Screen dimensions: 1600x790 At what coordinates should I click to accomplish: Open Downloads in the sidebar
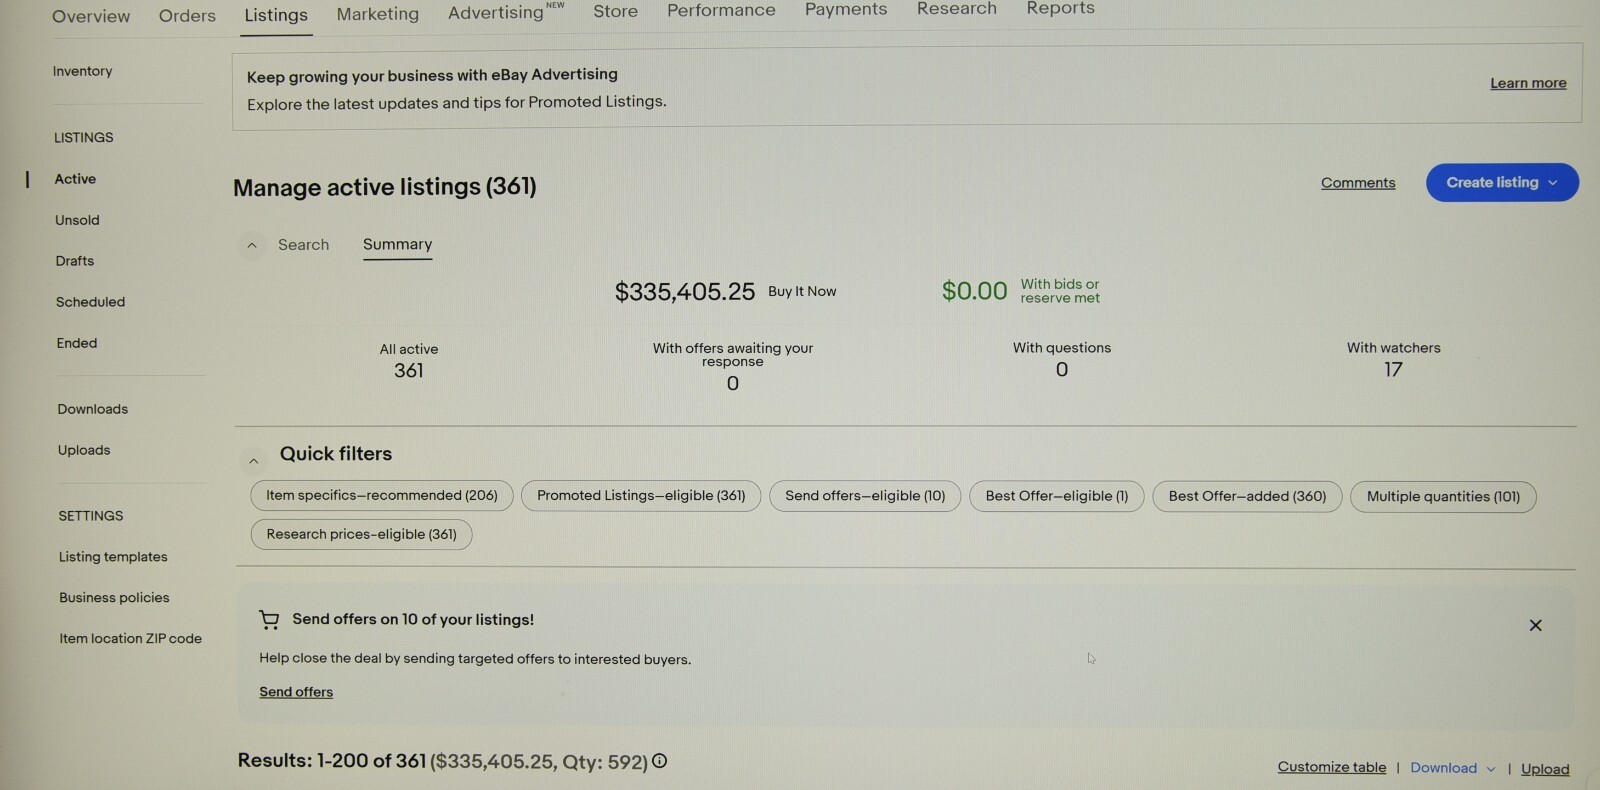(x=92, y=409)
